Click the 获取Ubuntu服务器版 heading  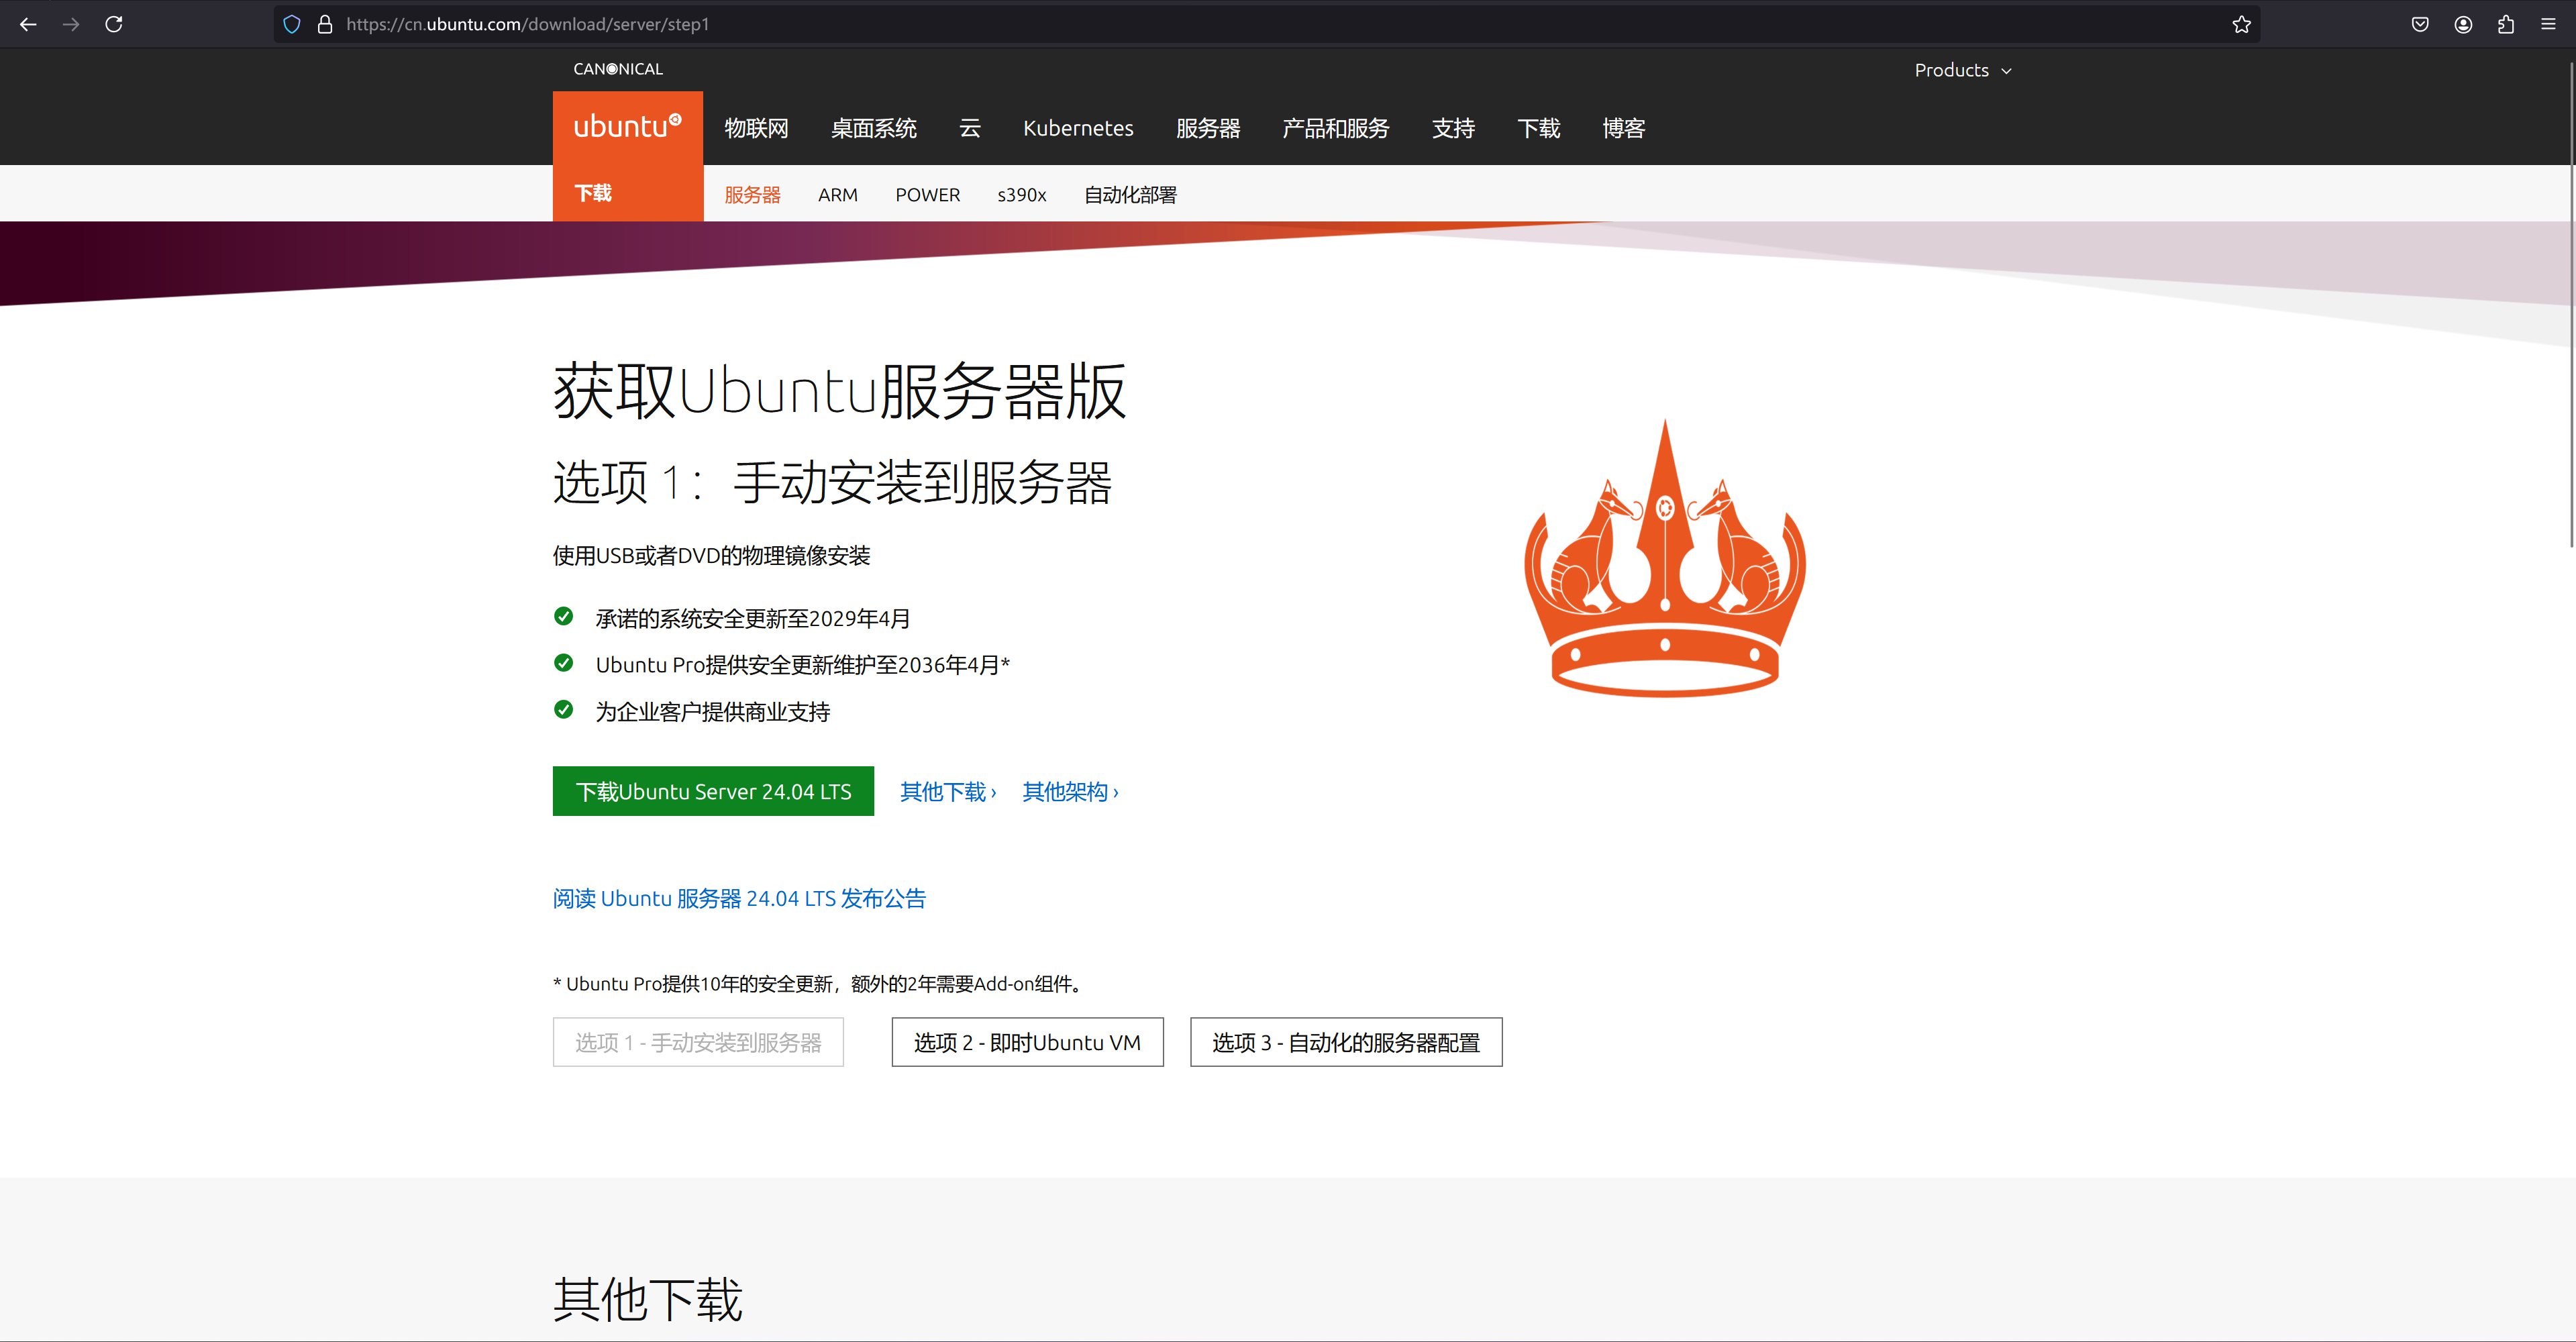pos(840,391)
